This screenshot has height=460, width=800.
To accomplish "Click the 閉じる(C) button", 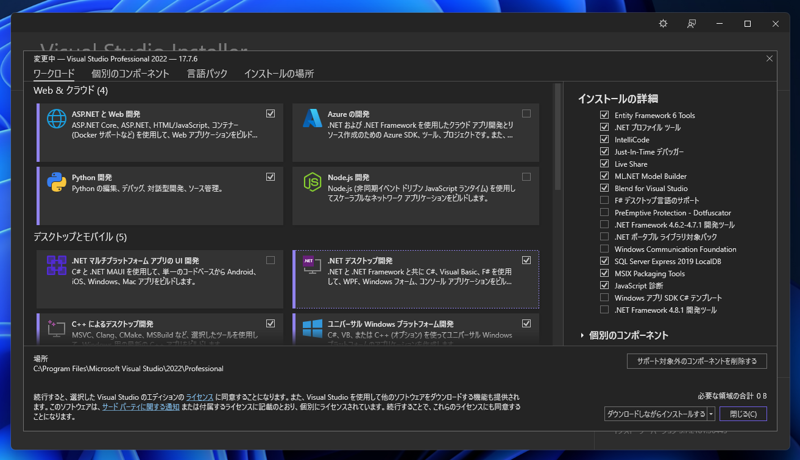I will [x=743, y=414].
